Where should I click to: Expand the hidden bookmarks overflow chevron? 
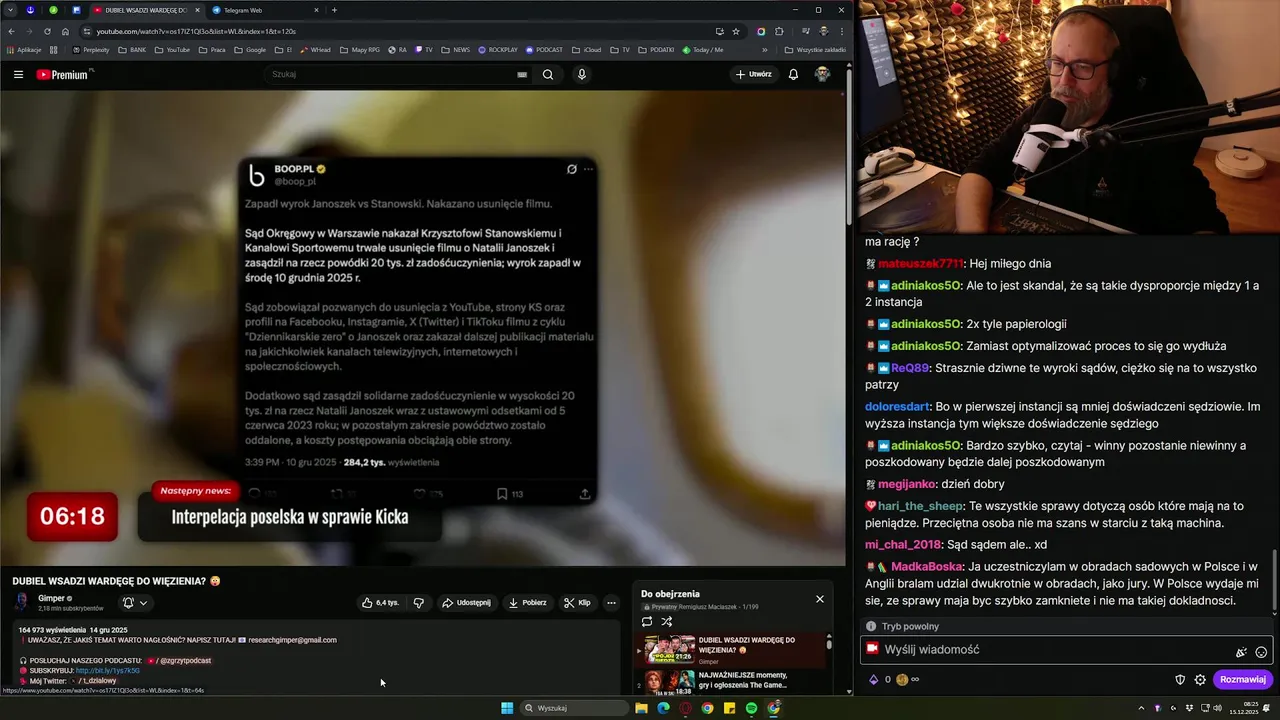(765, 49)
